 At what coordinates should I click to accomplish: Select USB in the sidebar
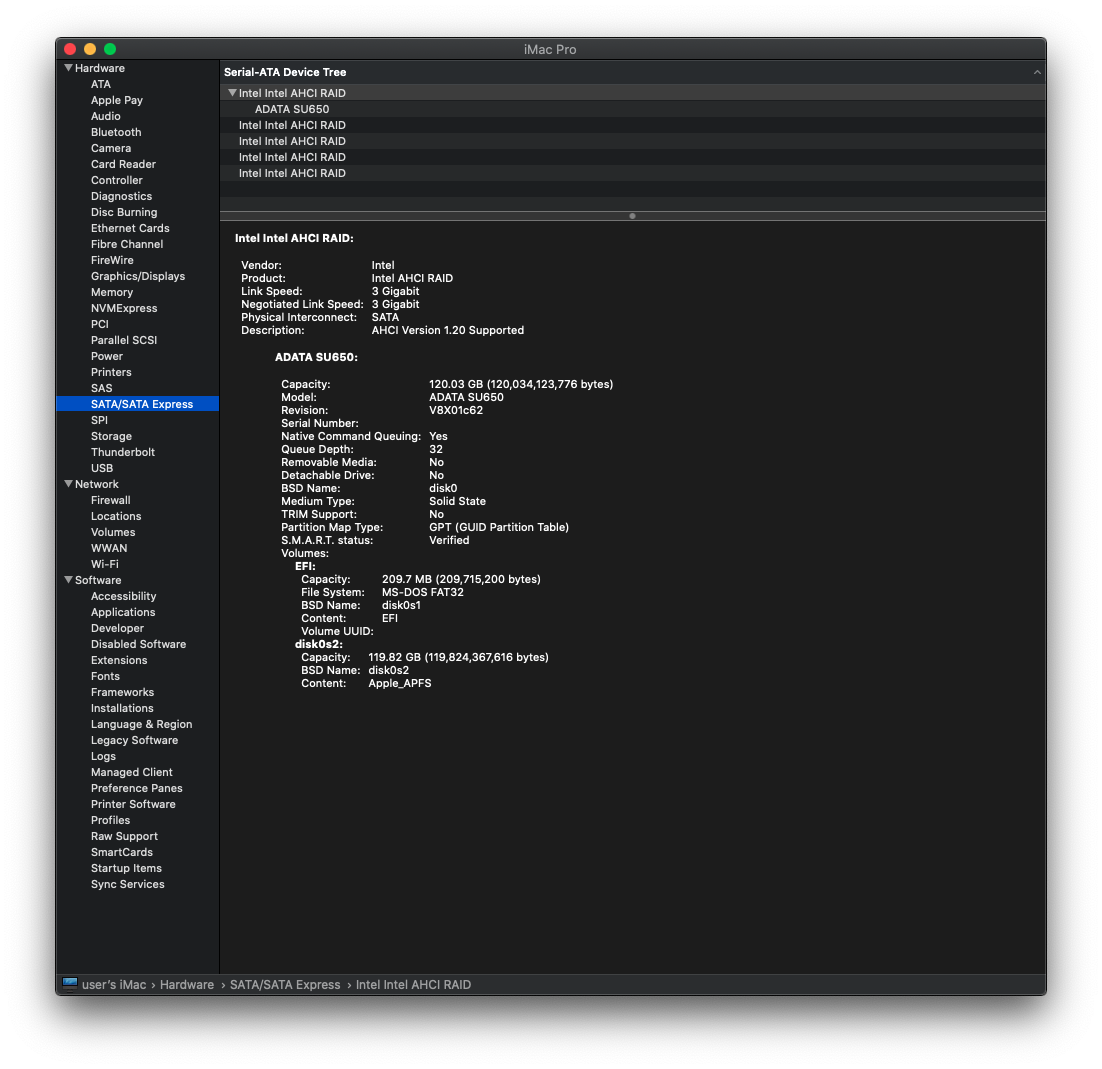point(102,469)
